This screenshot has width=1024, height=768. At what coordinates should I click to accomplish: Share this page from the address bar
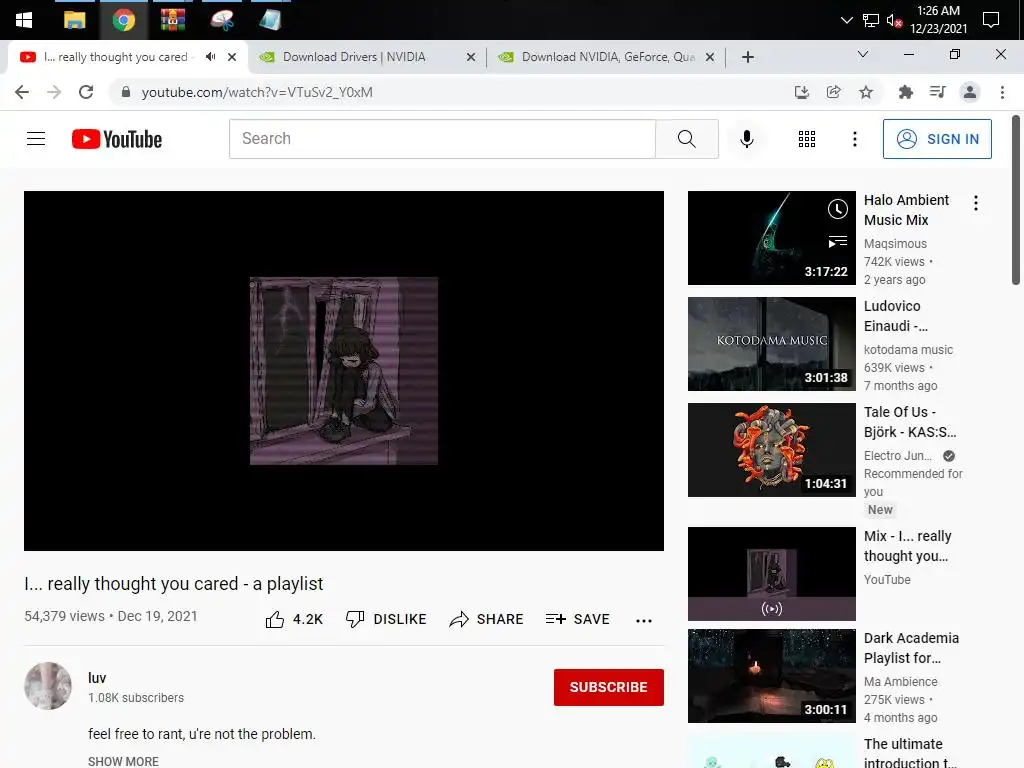[833, 92]
